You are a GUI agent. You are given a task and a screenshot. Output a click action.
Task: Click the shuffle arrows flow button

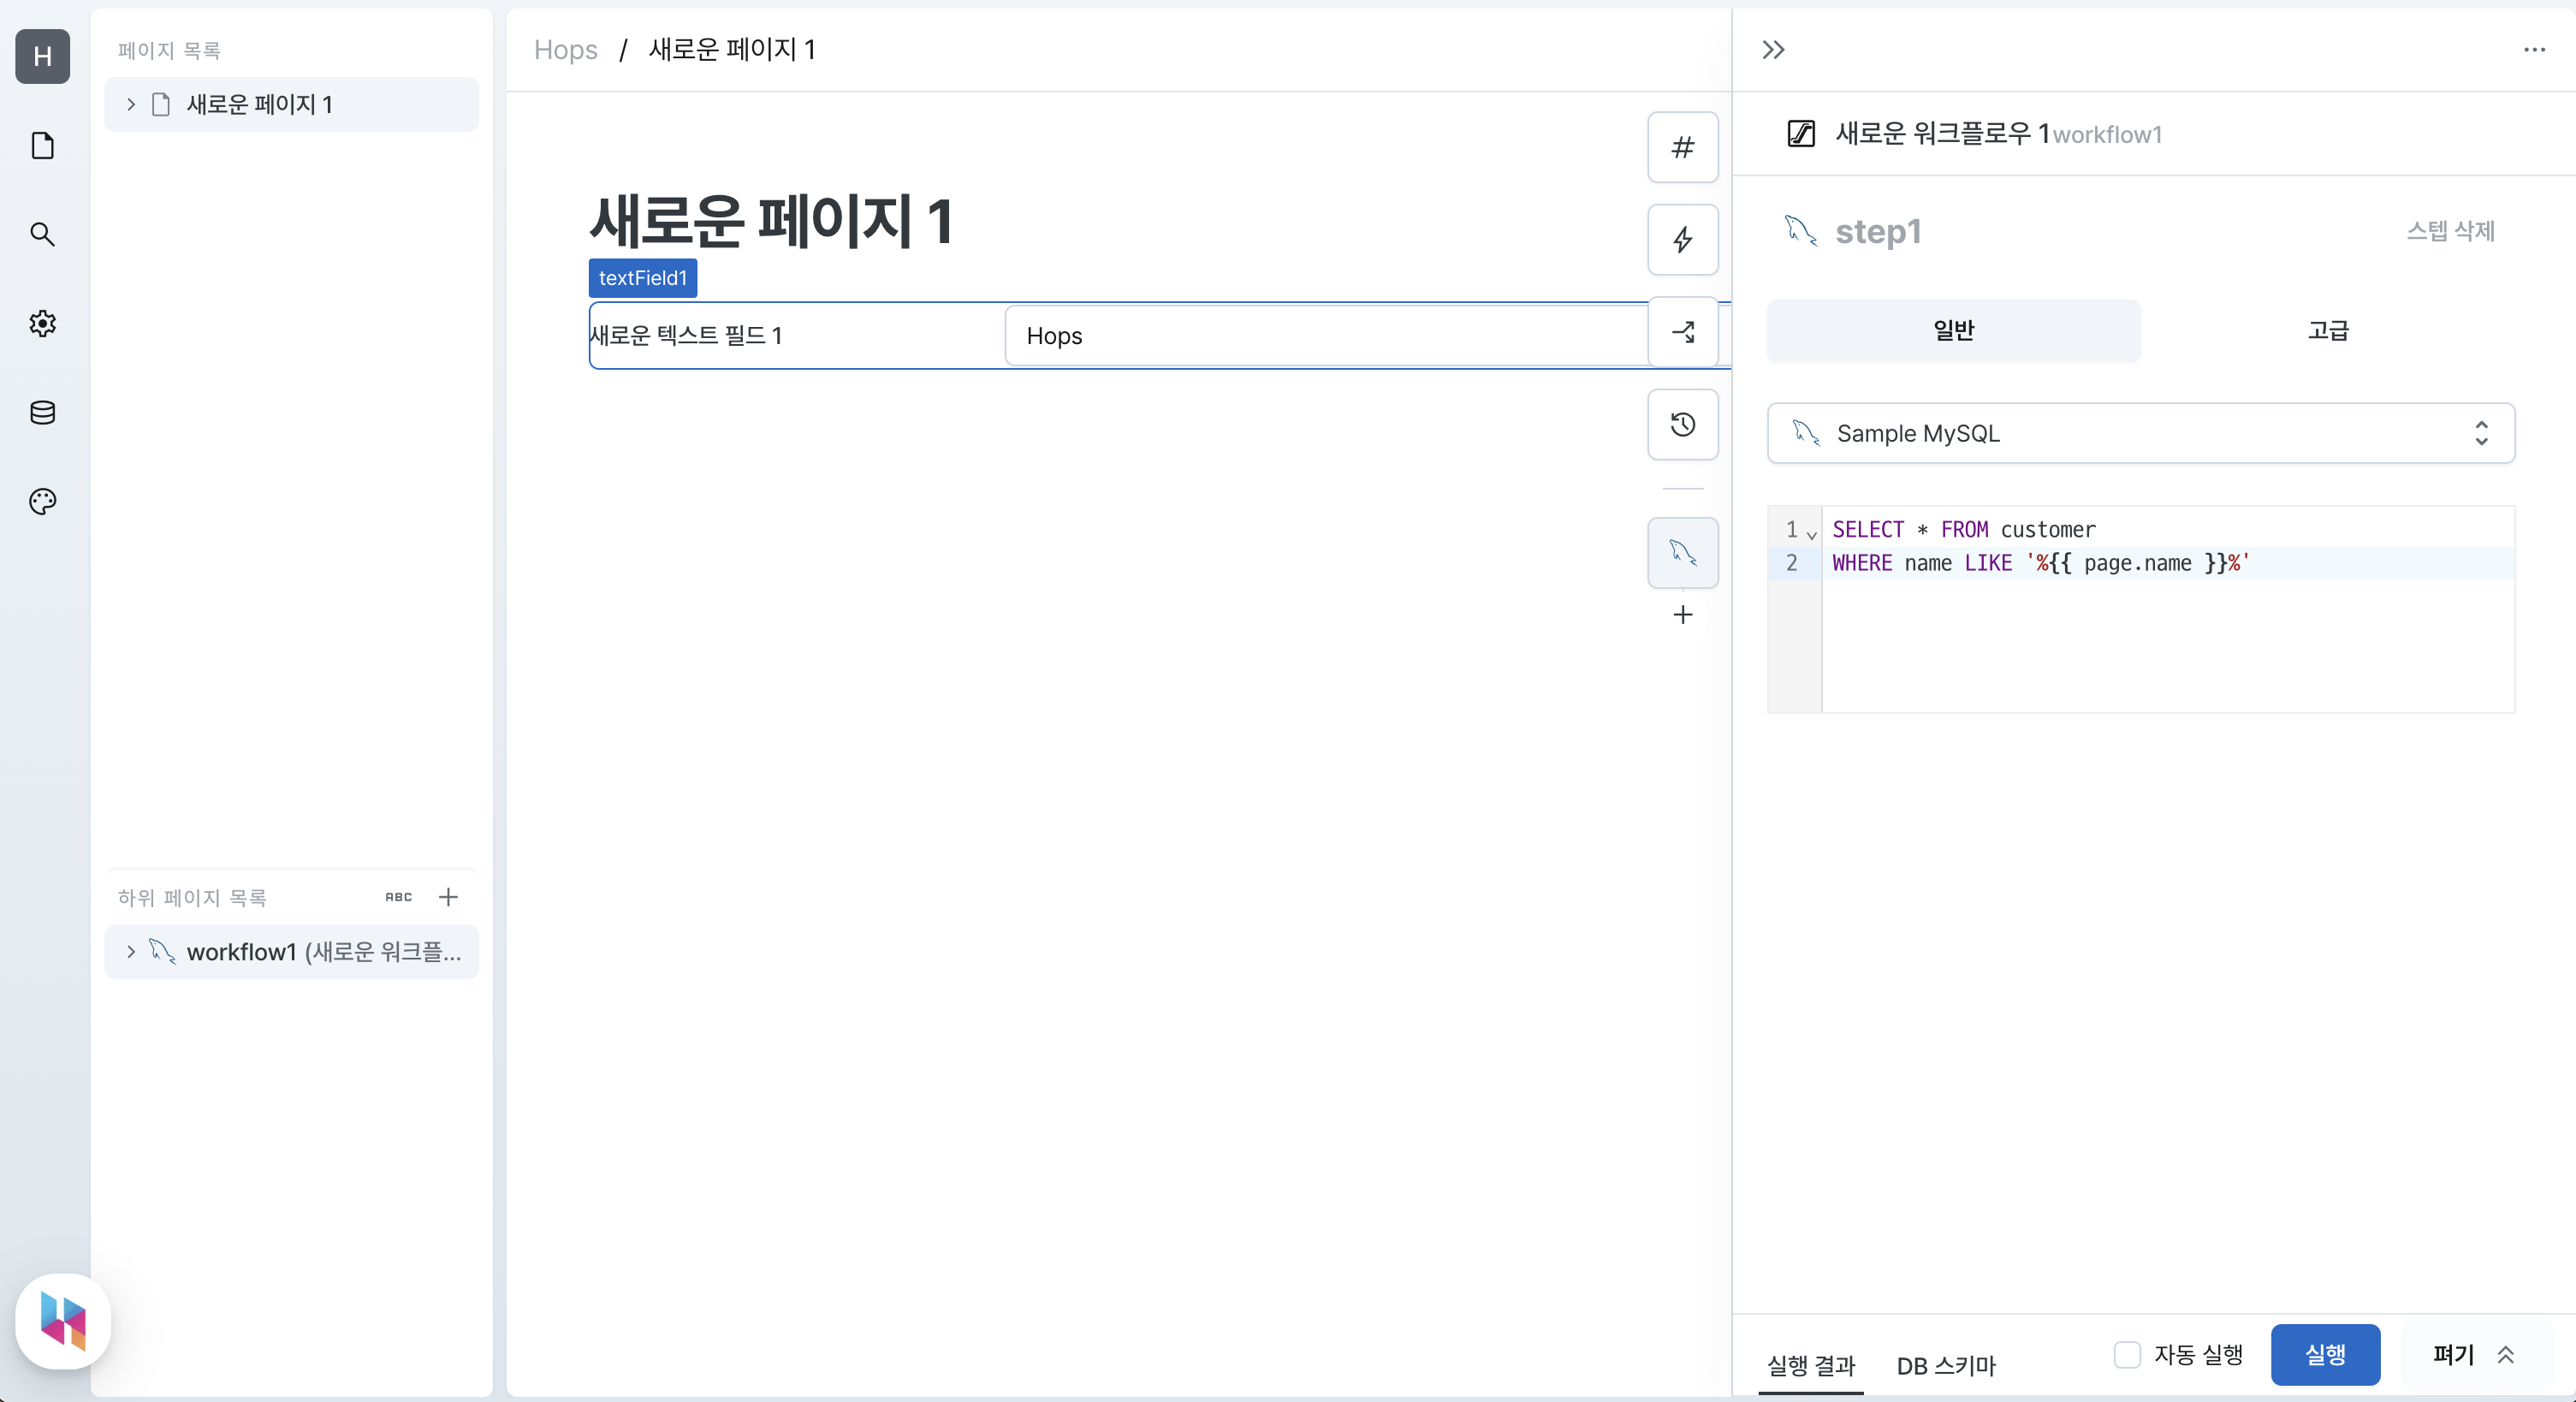(x=1683, y=332)
